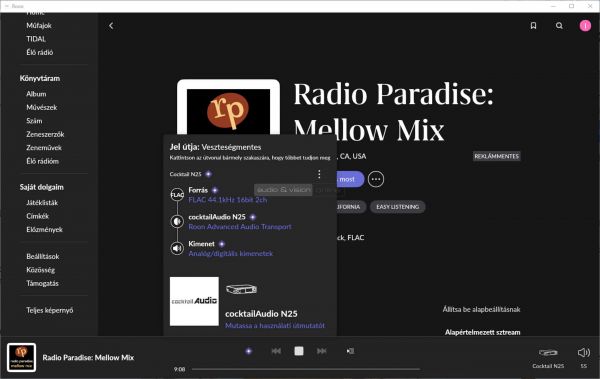Viewport: 600px width, 379px height.
Task: Open the pink profile avatar
Action: 585,26
